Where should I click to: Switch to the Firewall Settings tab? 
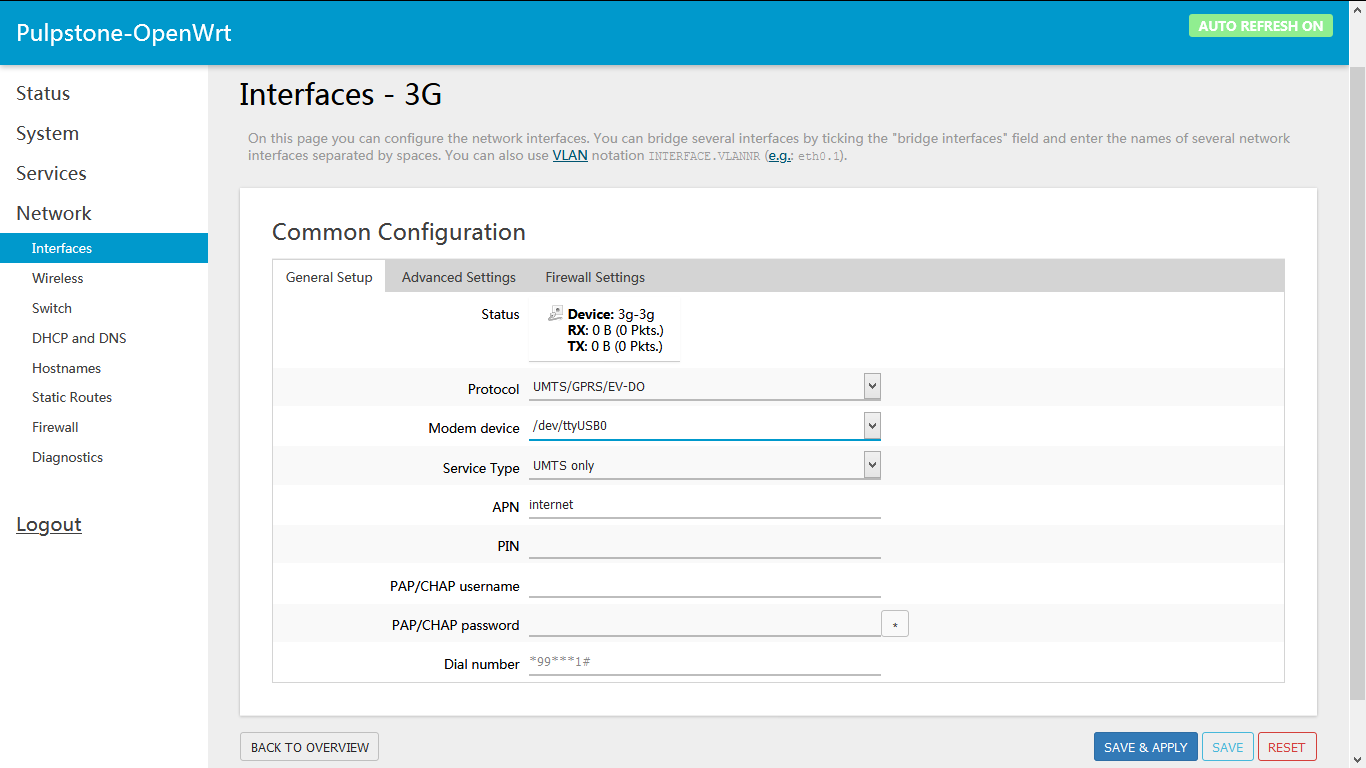pos(594,277)
